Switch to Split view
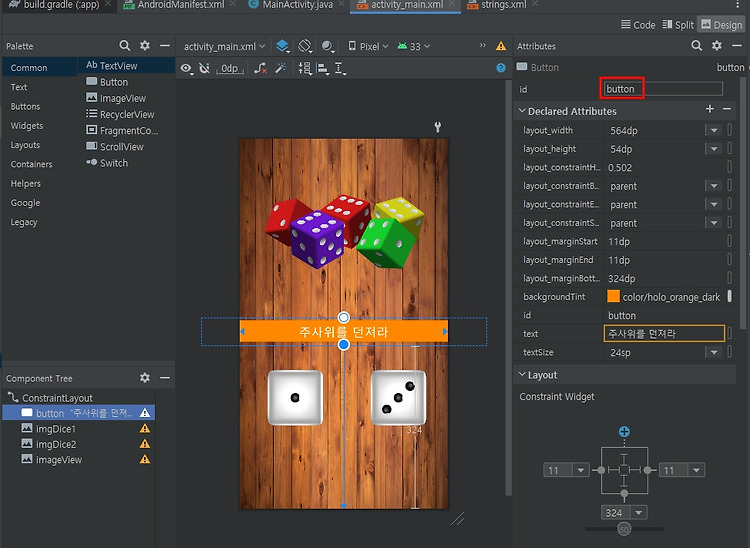750x548 pixels. (x=678, y=25)
